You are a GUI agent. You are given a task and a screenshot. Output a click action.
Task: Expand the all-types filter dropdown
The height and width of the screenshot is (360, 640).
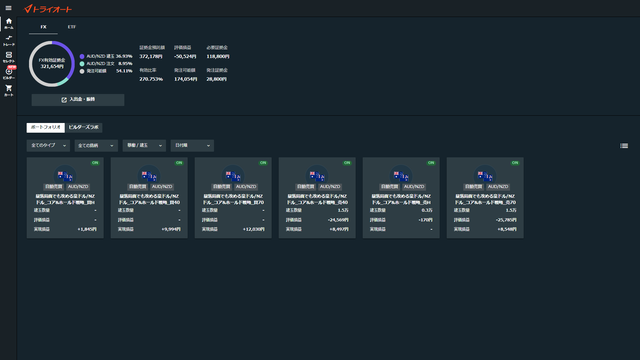pyautogui.click(x=48, y=146)
